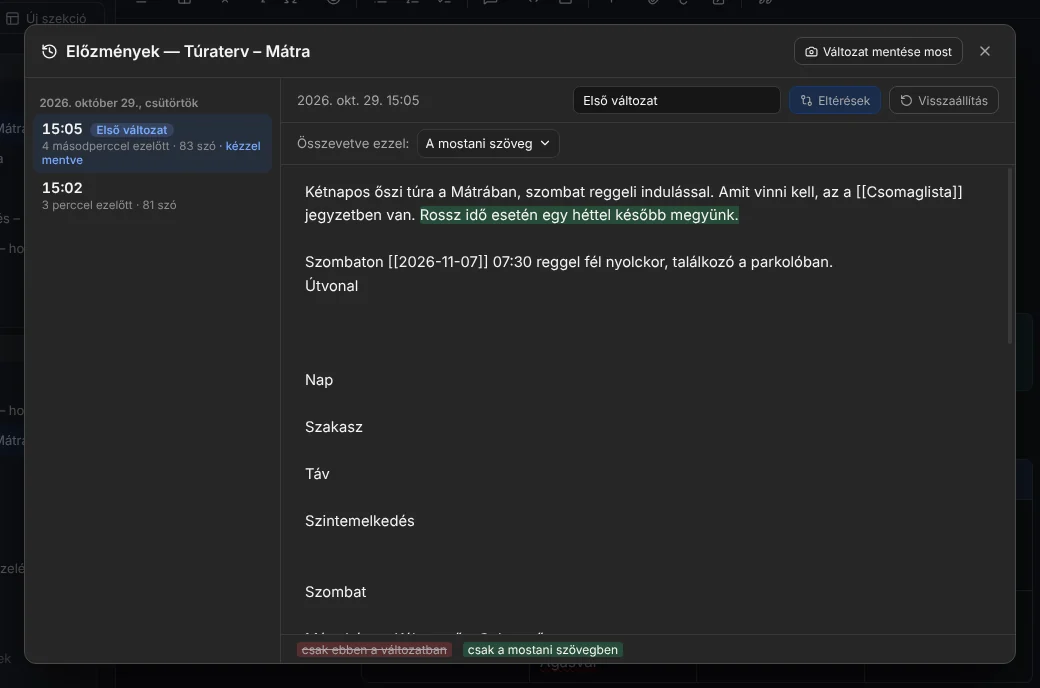This screenshot has width=1040, height=688.
Task: Close the Előzmények dialog
Action: coord(985,52)
